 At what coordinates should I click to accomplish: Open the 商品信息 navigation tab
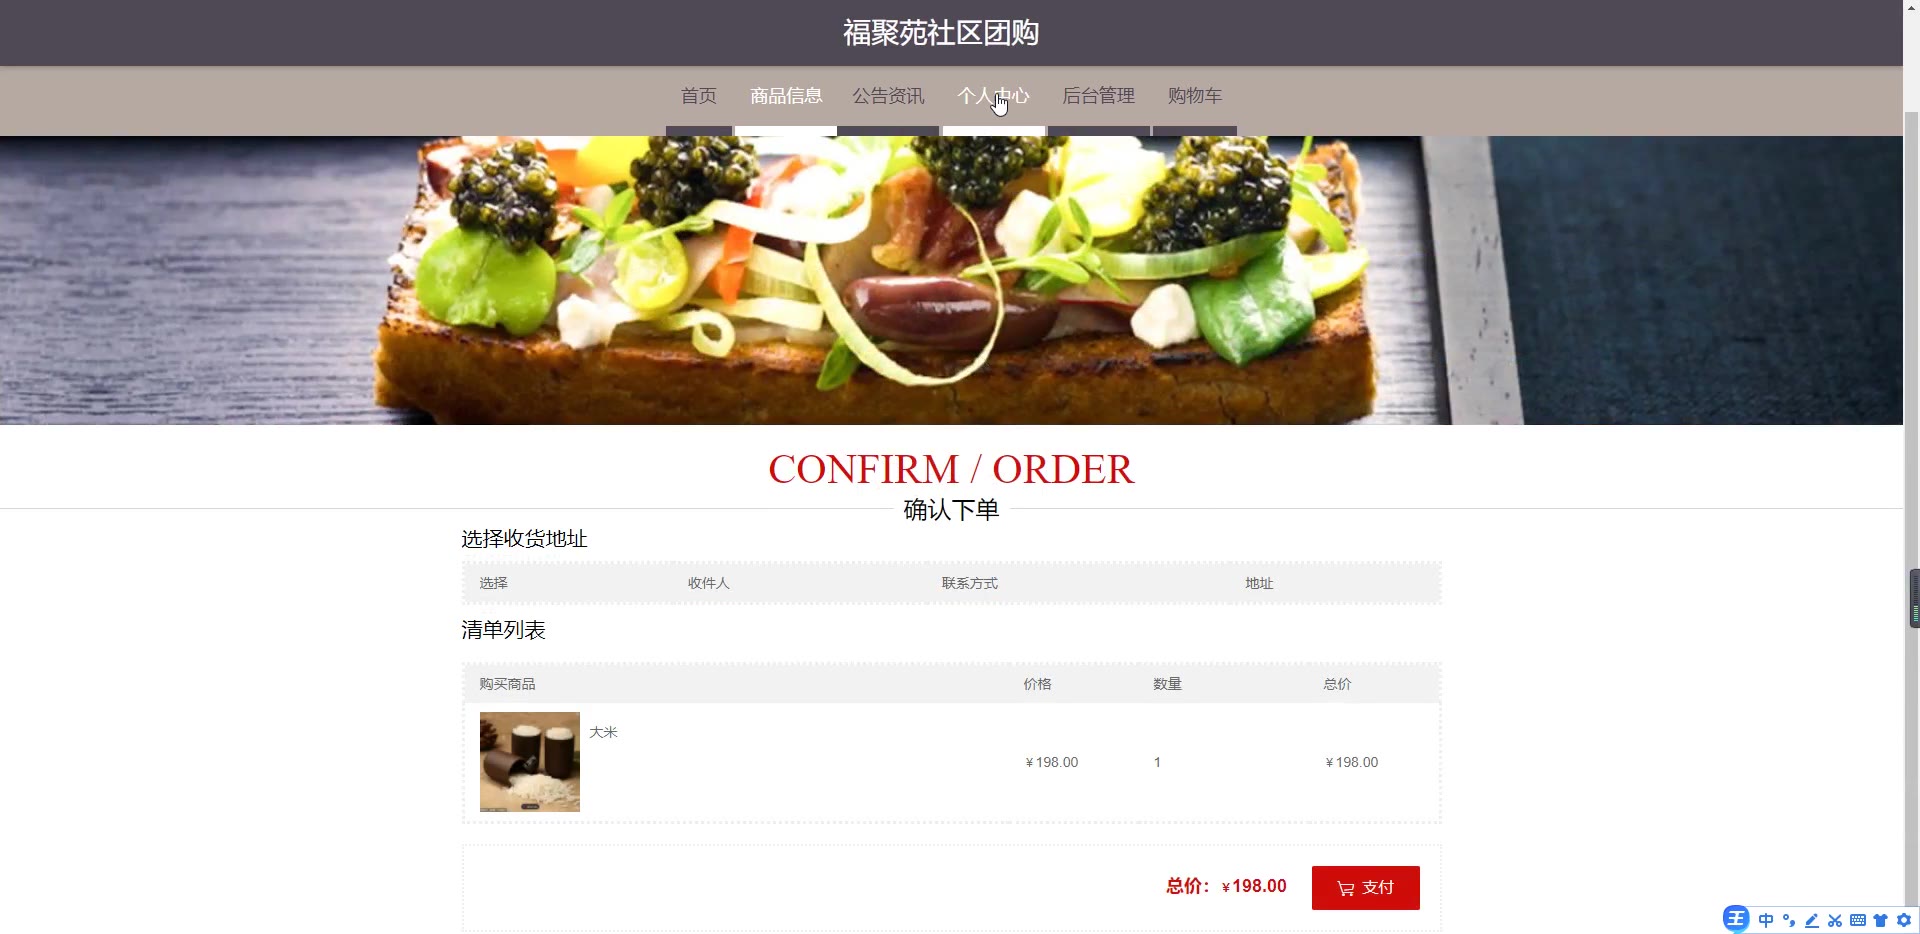(x=786, y=96)
